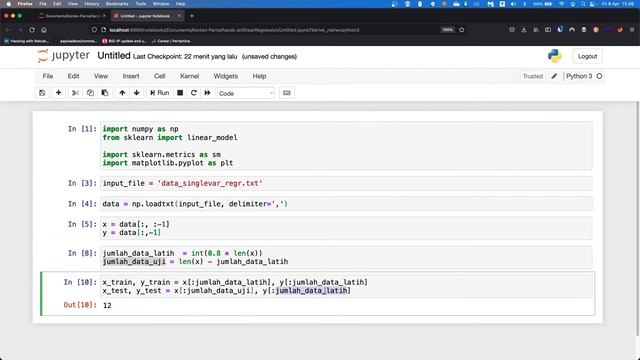Cut selected cells with the scissors icon
This screenshot has height=360, width=640.
(x=75, y=93)
